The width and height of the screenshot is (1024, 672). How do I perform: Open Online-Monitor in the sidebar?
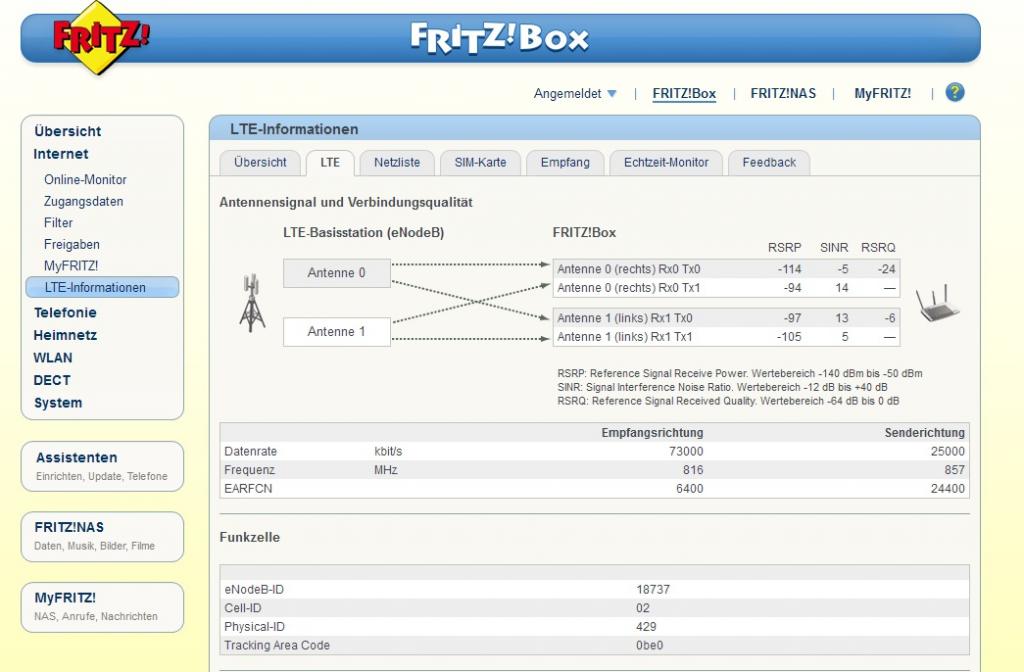85,180
